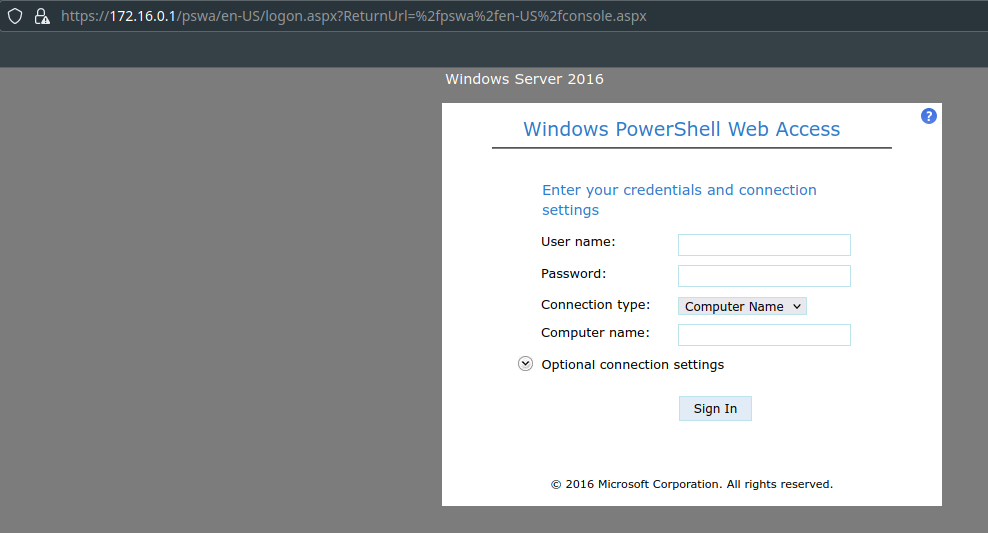Focus the User name input field
This screenshot has width=988, height=533.
764,245
